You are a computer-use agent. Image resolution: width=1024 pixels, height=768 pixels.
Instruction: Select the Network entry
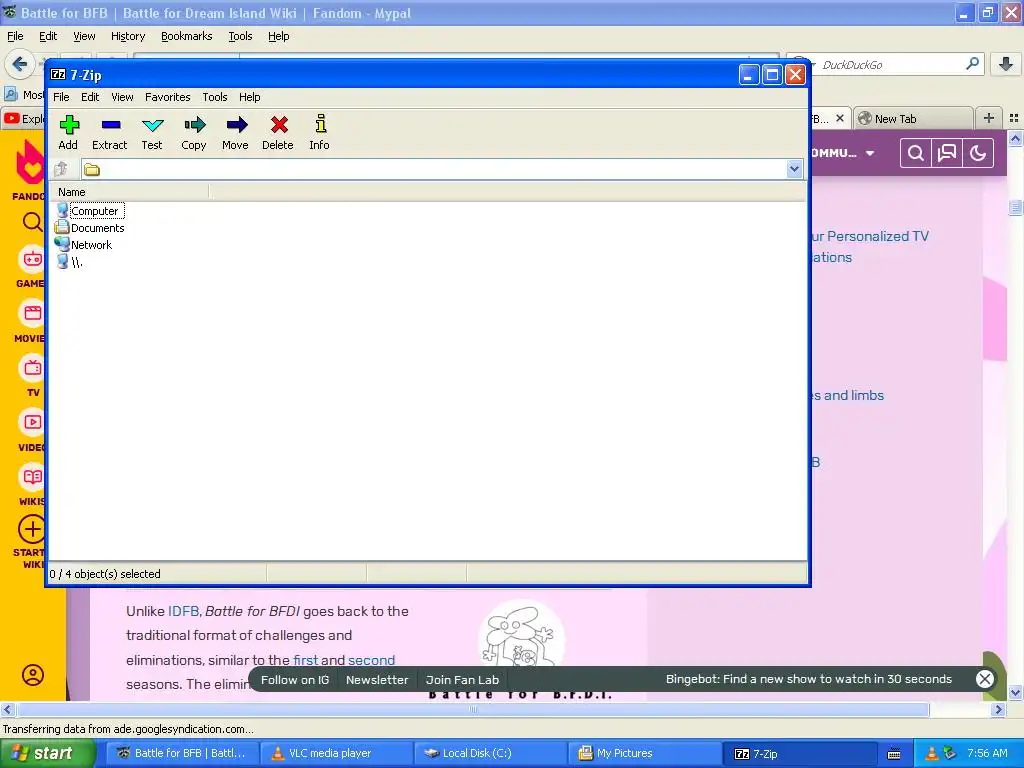84,245
